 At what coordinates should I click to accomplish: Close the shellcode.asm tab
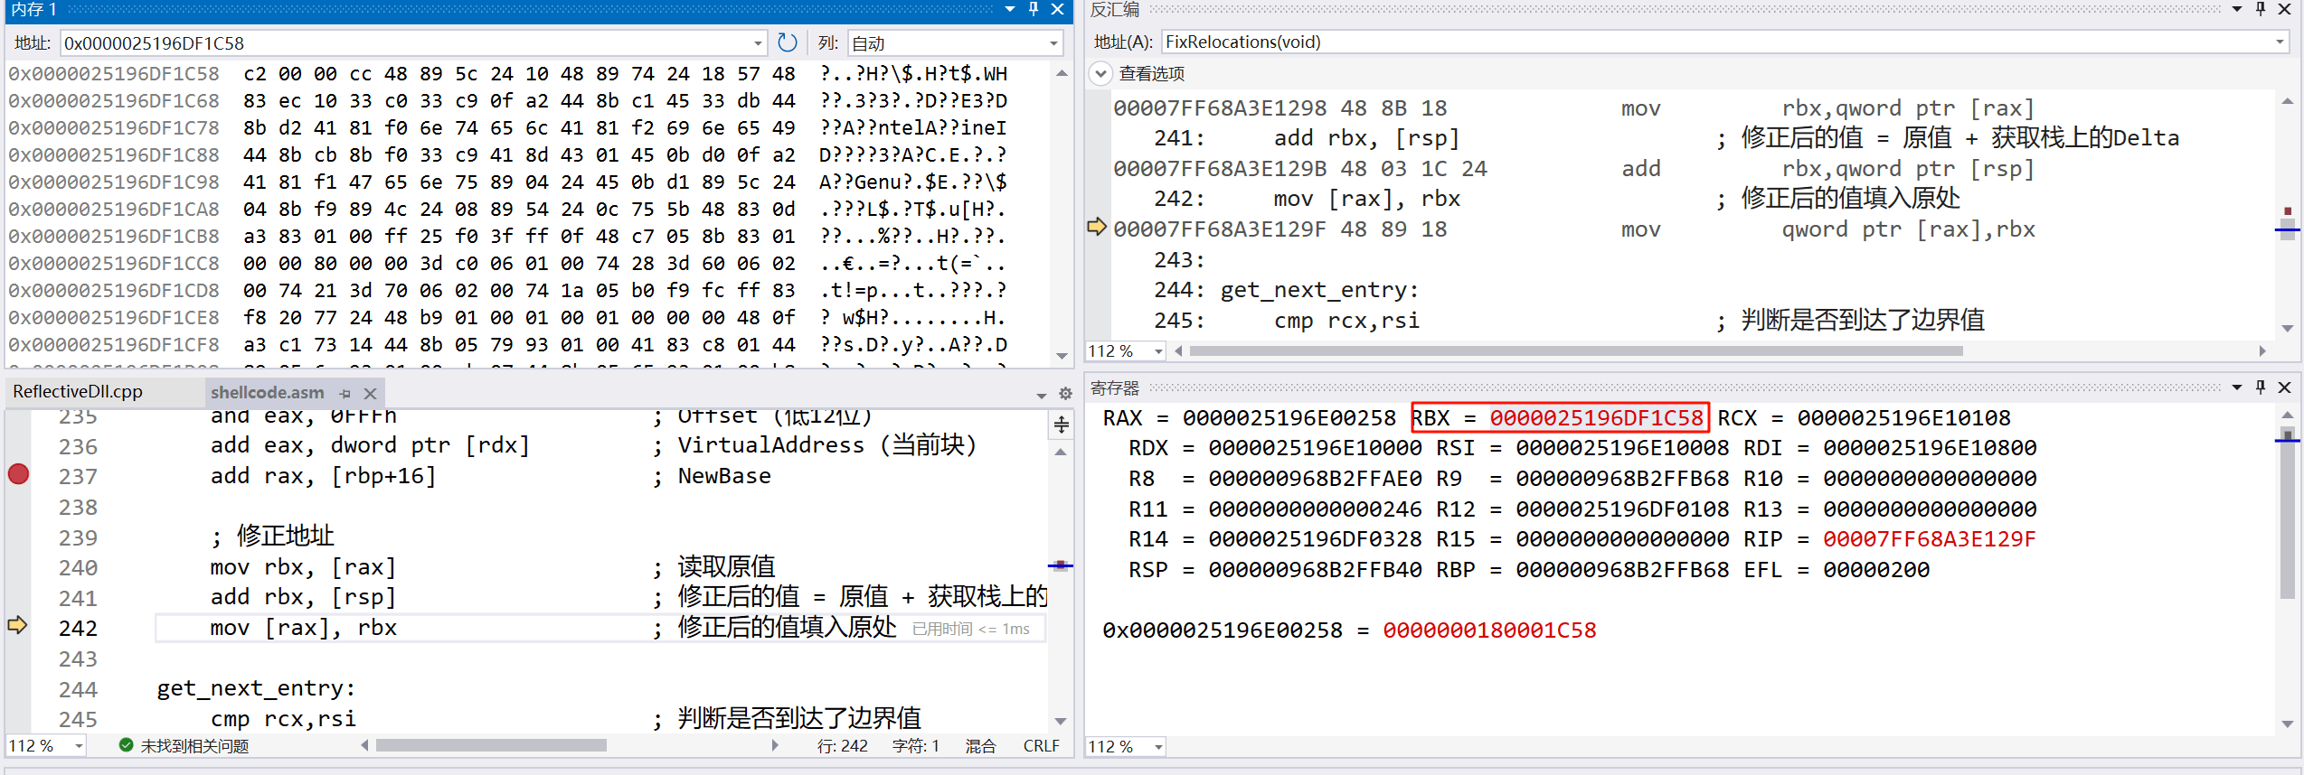pos(370,393)
